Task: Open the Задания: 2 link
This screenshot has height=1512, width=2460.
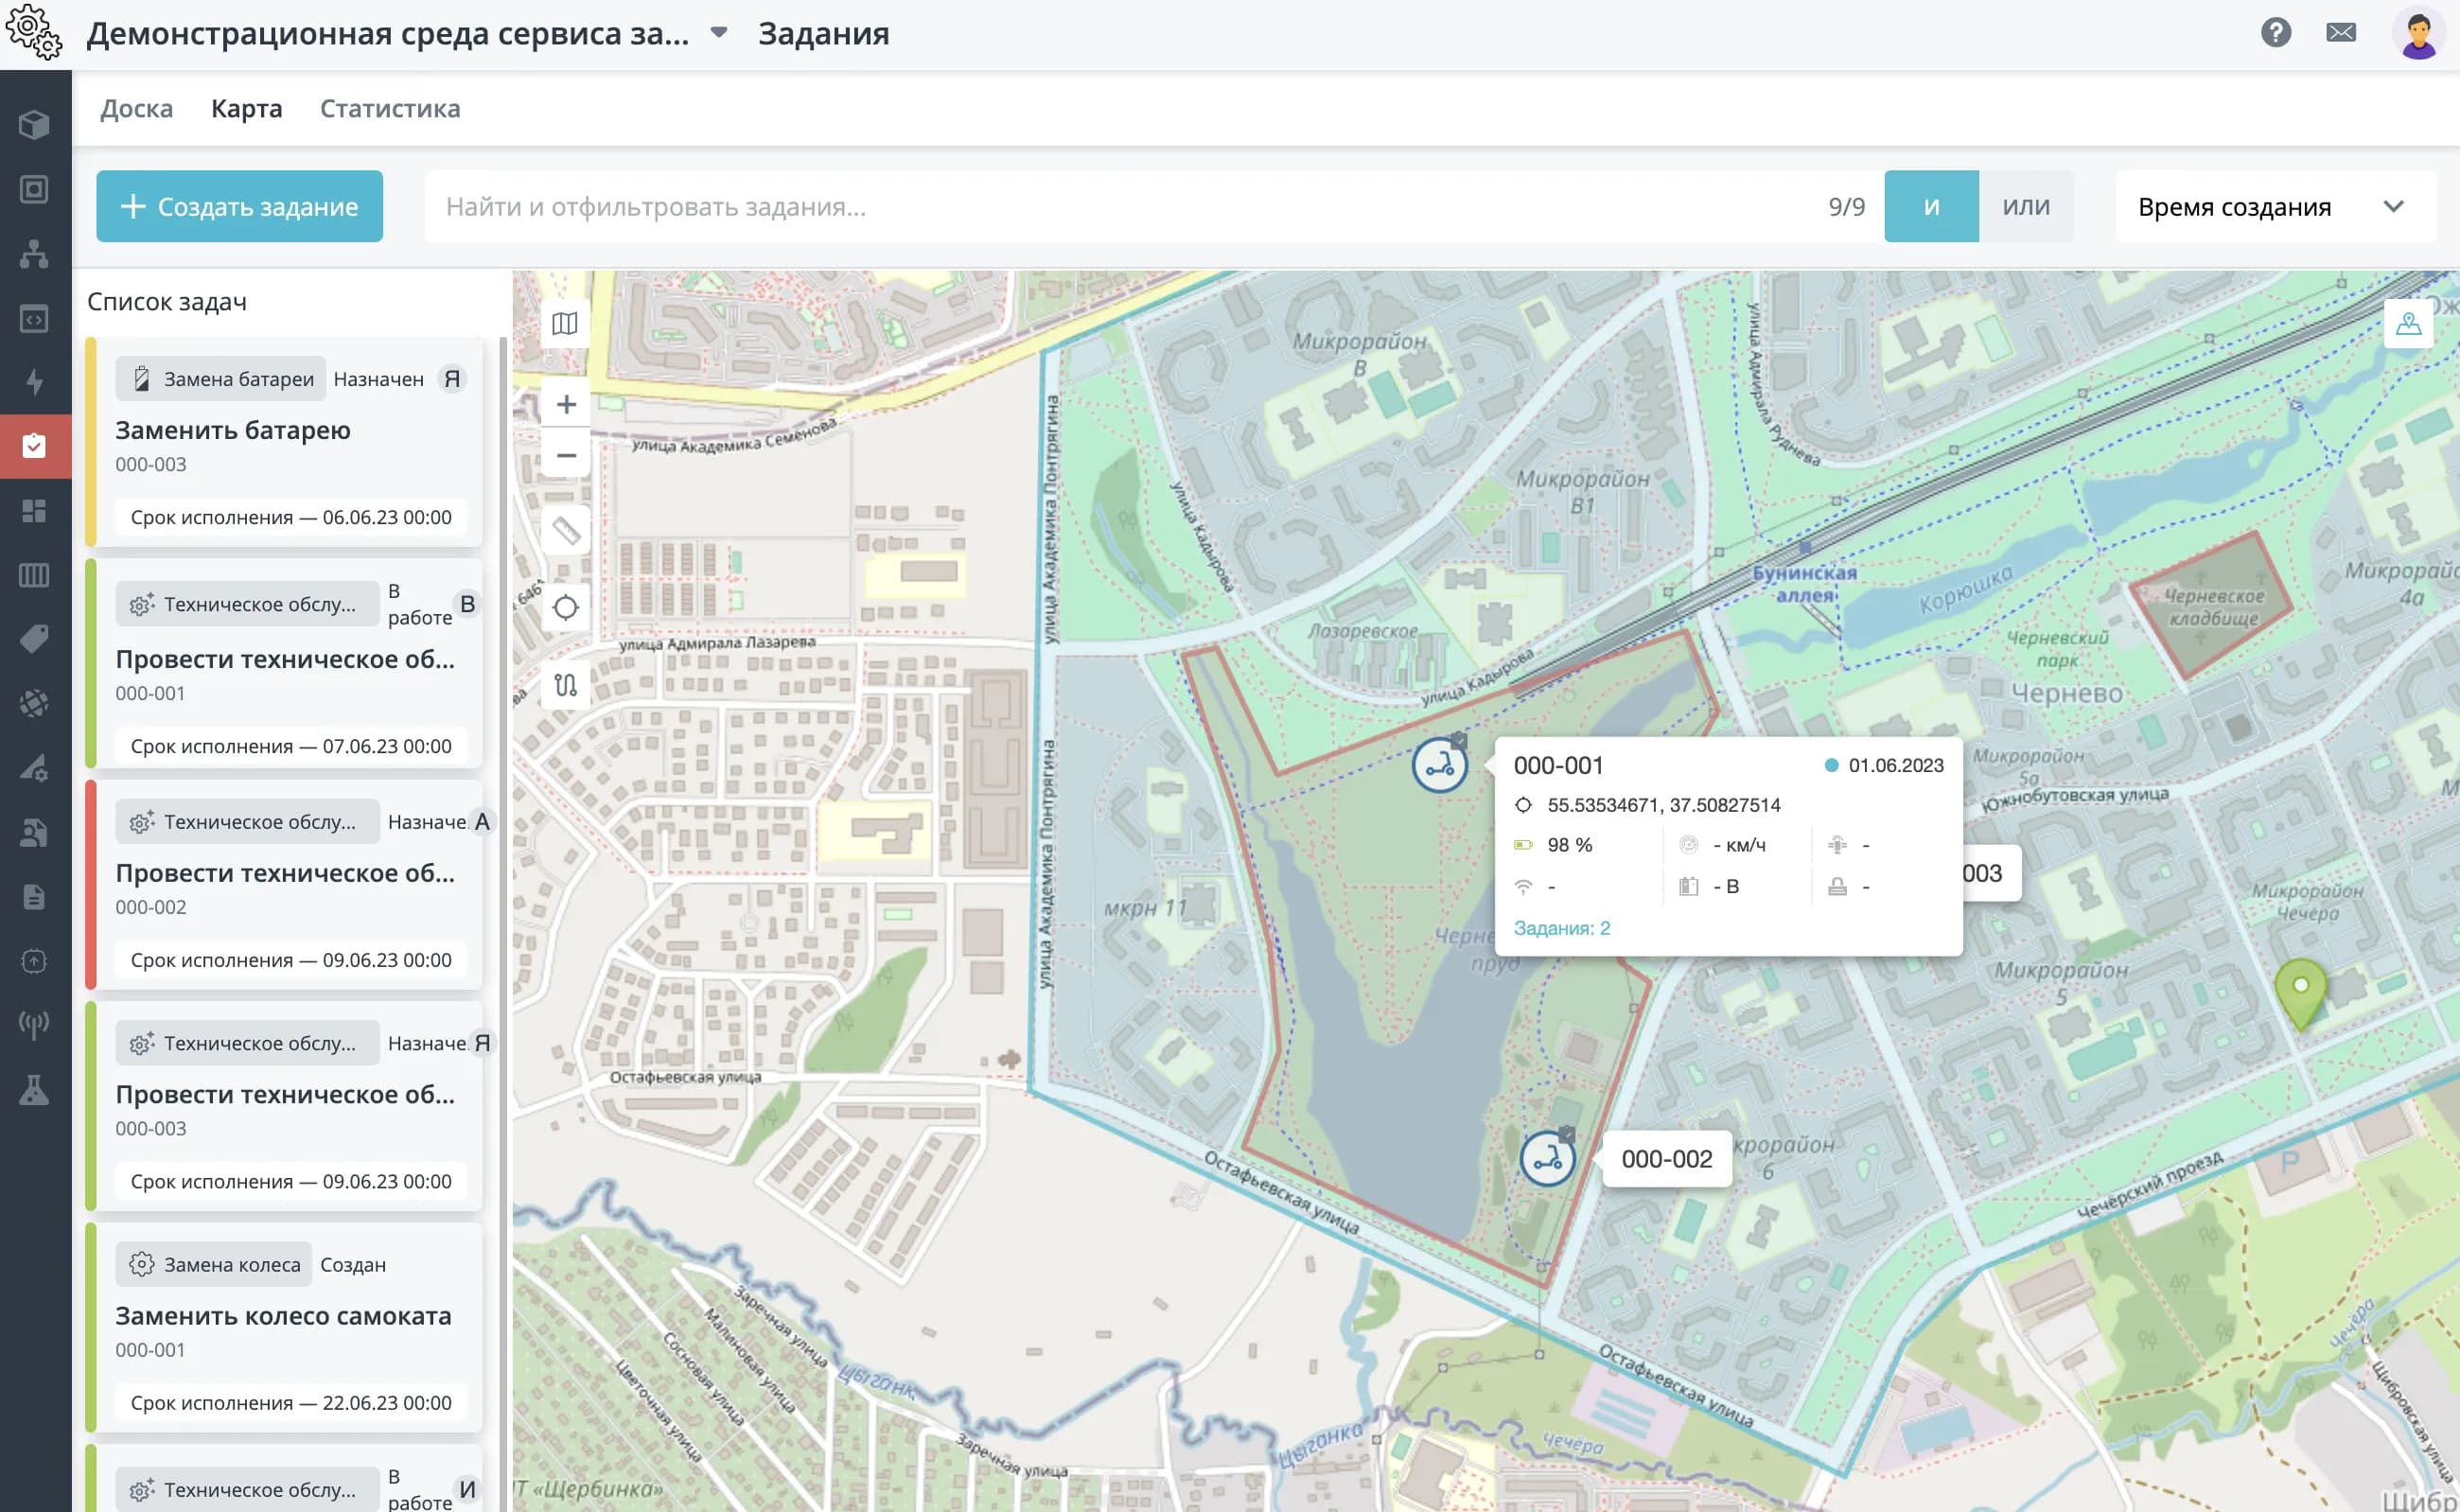Action: pos(1561,928)
